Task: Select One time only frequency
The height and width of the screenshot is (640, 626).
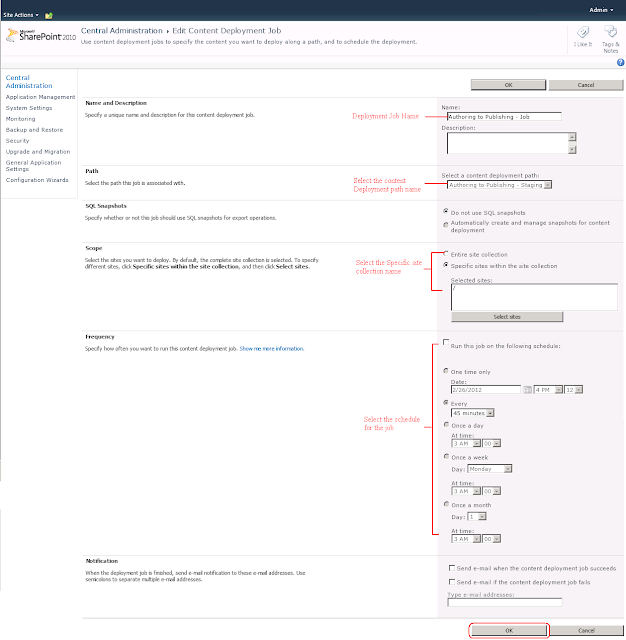Action: point(446,371)
